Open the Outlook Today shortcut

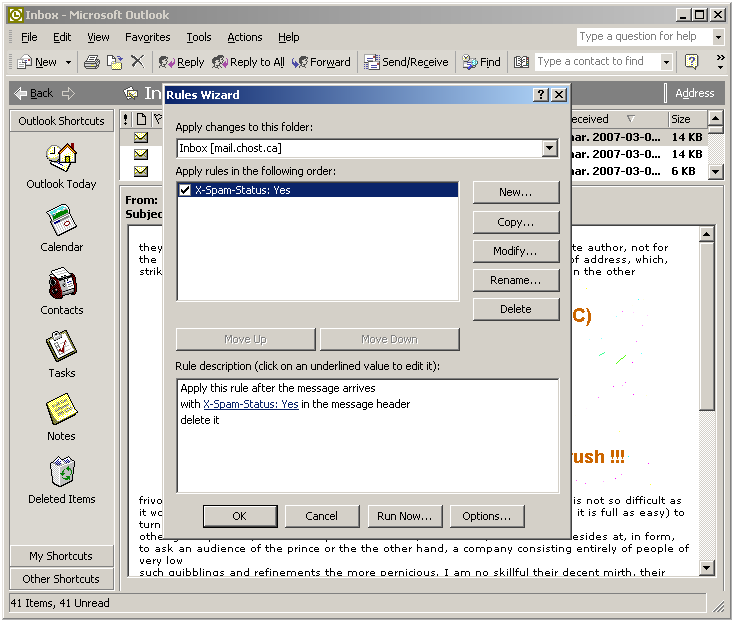pos(61,166)
